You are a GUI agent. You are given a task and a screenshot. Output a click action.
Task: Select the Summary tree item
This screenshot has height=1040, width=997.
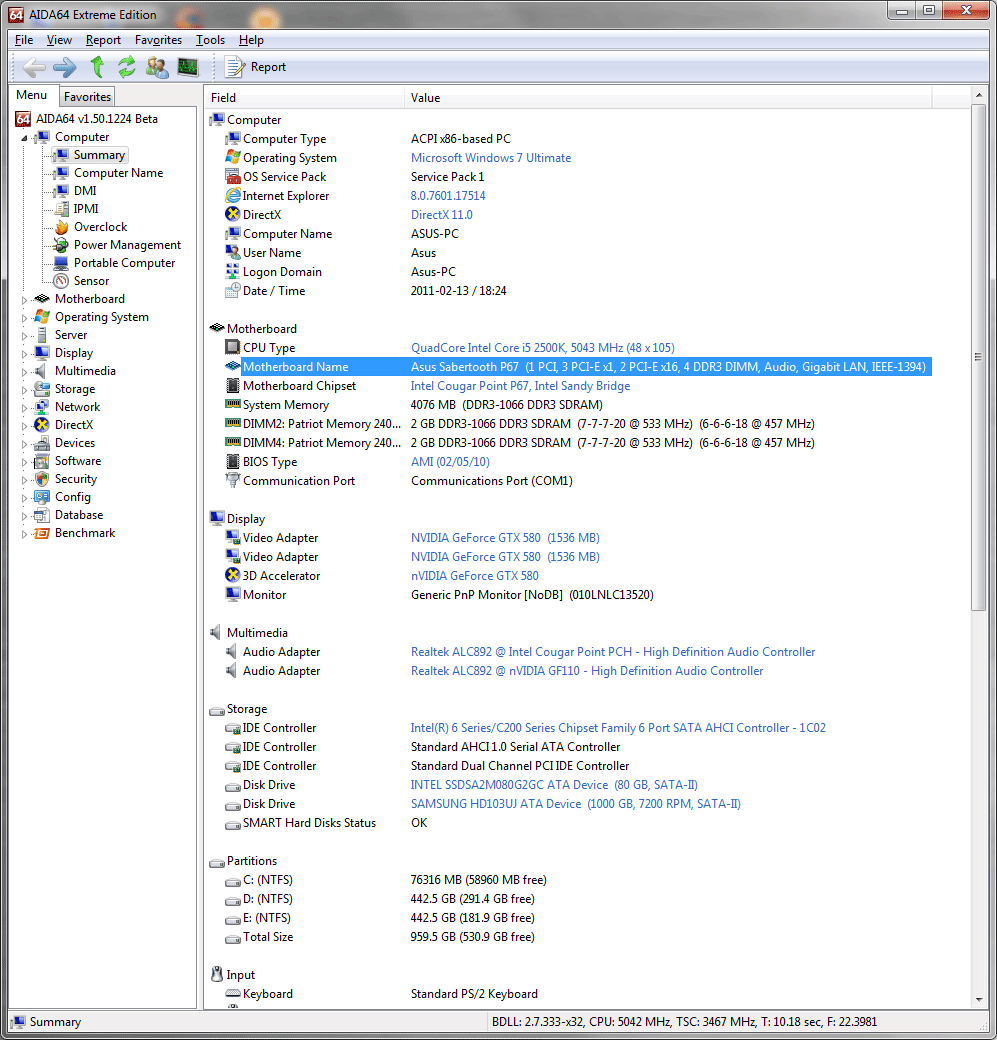tap(99, 155)
